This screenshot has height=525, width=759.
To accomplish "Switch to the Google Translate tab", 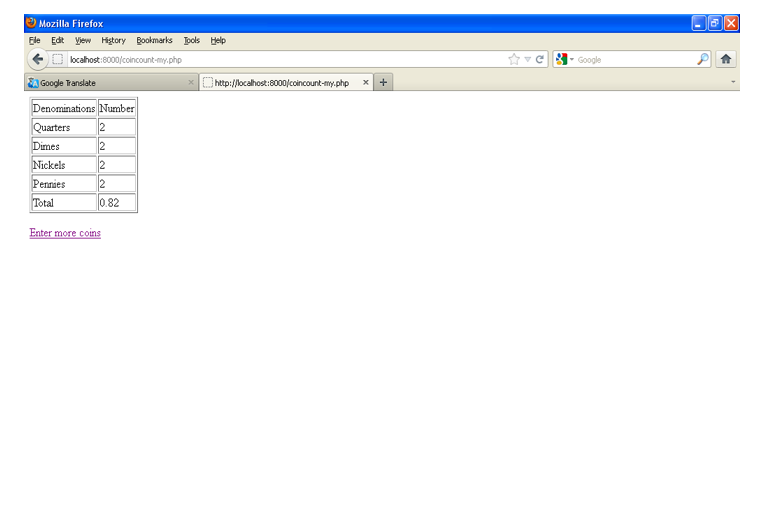I will pyautogui.click(x=111, y=82).
